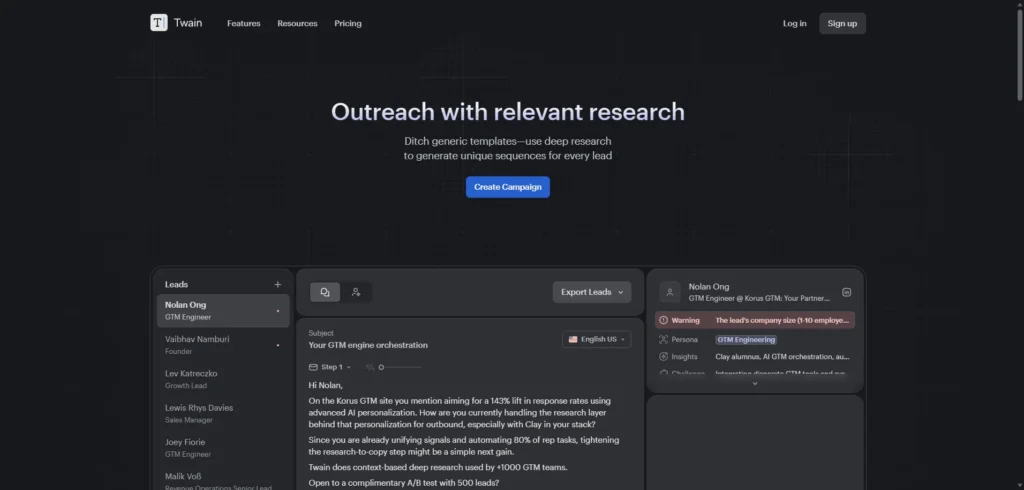
Task: Click the Twain logo icon
Action: click(x=159, y=23)
